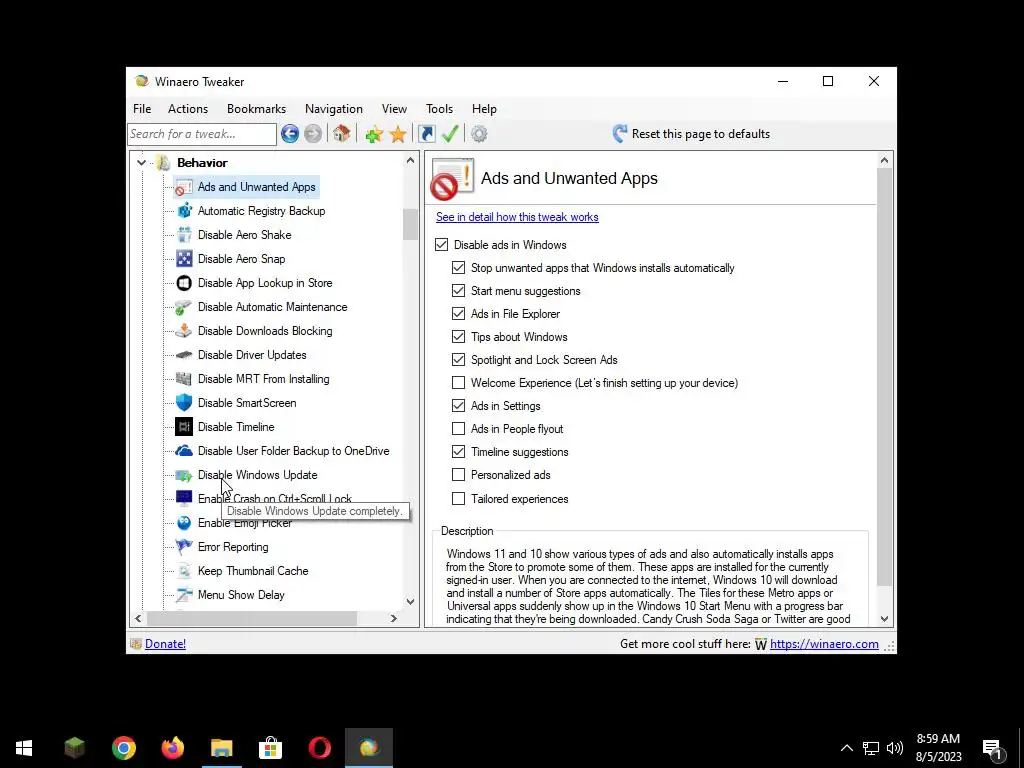The image size is (1024, 768).
Task: Enable Tailored experiences checkbox
Action: pyautogui.click(x=458, y=499)
